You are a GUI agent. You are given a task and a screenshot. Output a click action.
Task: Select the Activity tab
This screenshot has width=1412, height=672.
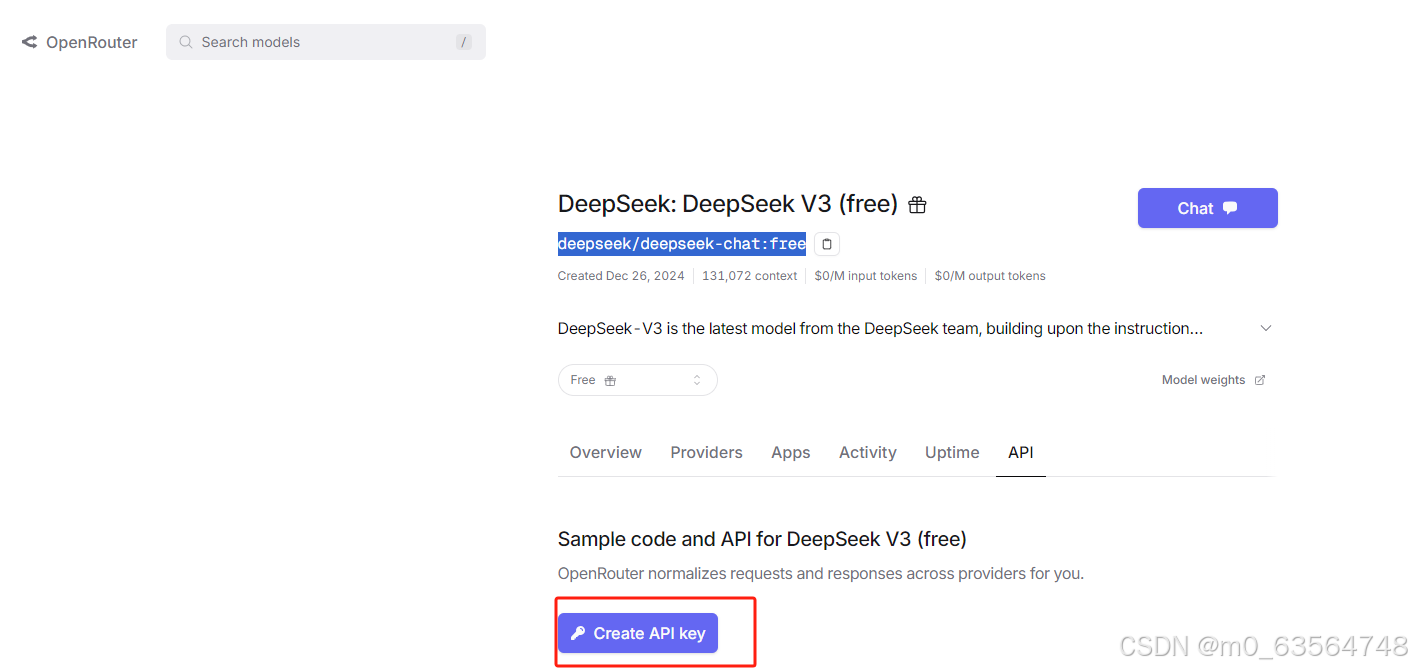[868, 453]
